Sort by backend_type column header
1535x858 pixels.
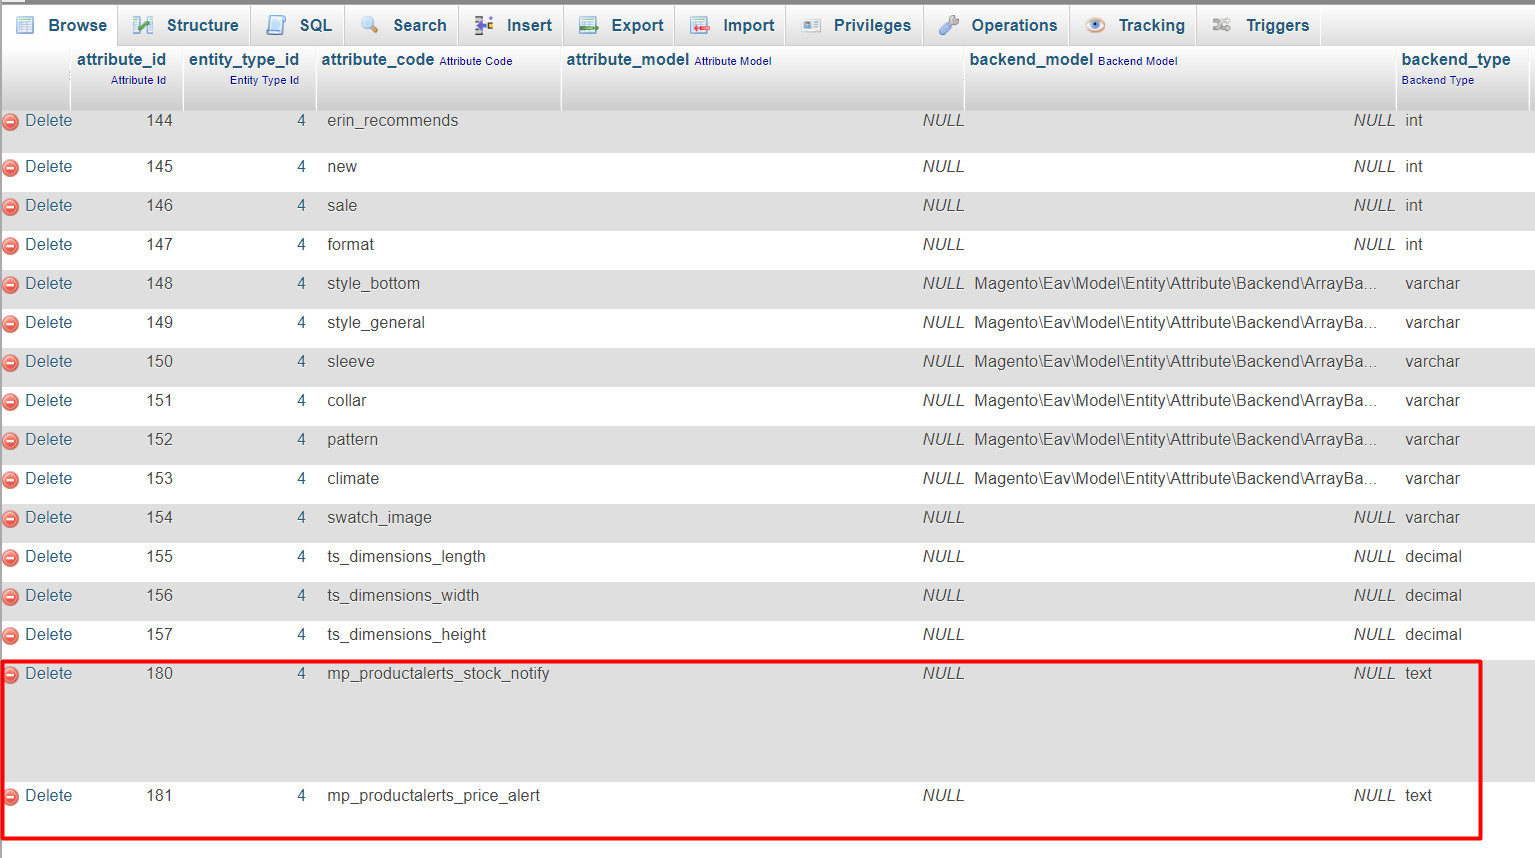(x=1455, y=59)
